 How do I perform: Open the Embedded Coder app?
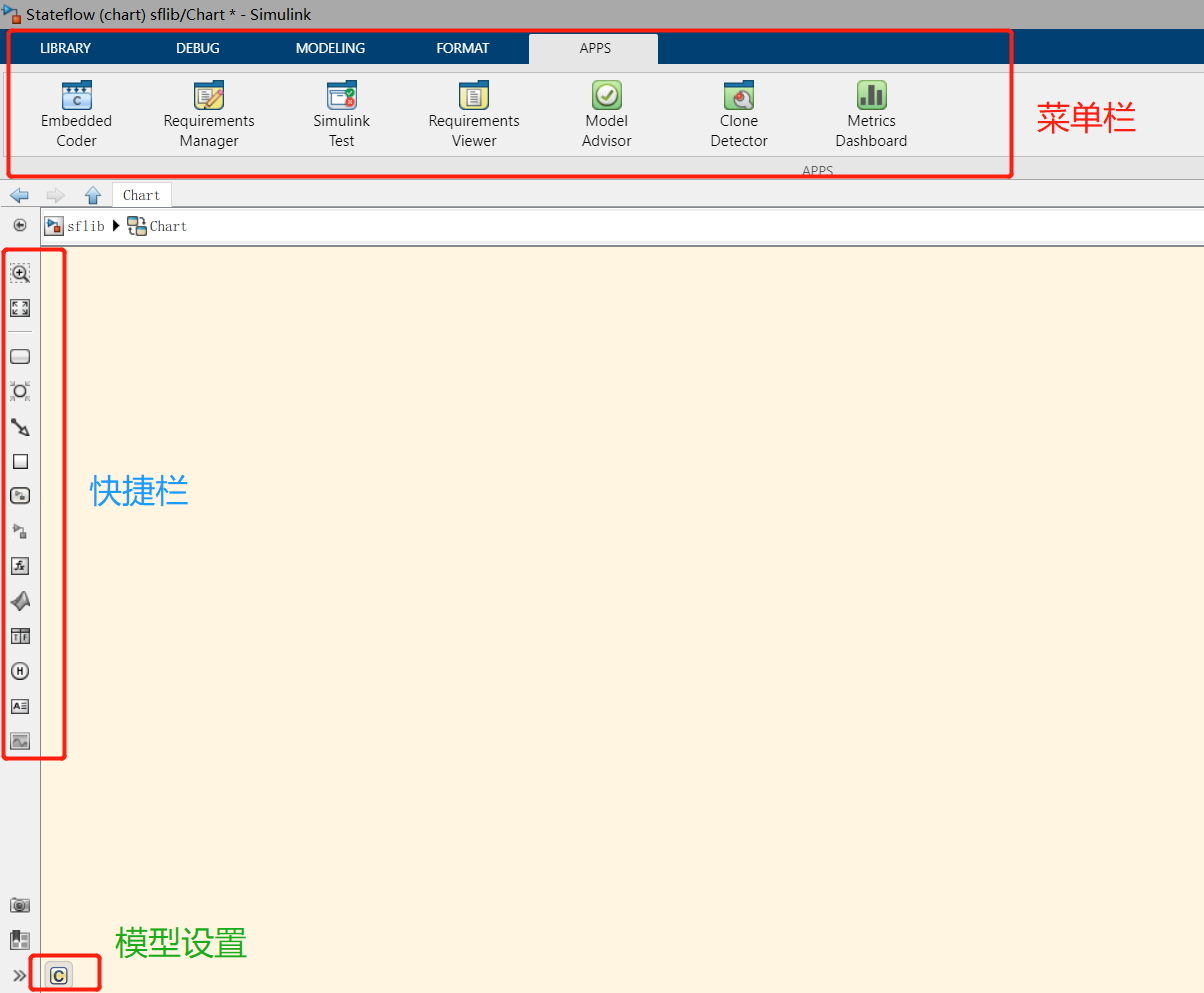(76, 115)
